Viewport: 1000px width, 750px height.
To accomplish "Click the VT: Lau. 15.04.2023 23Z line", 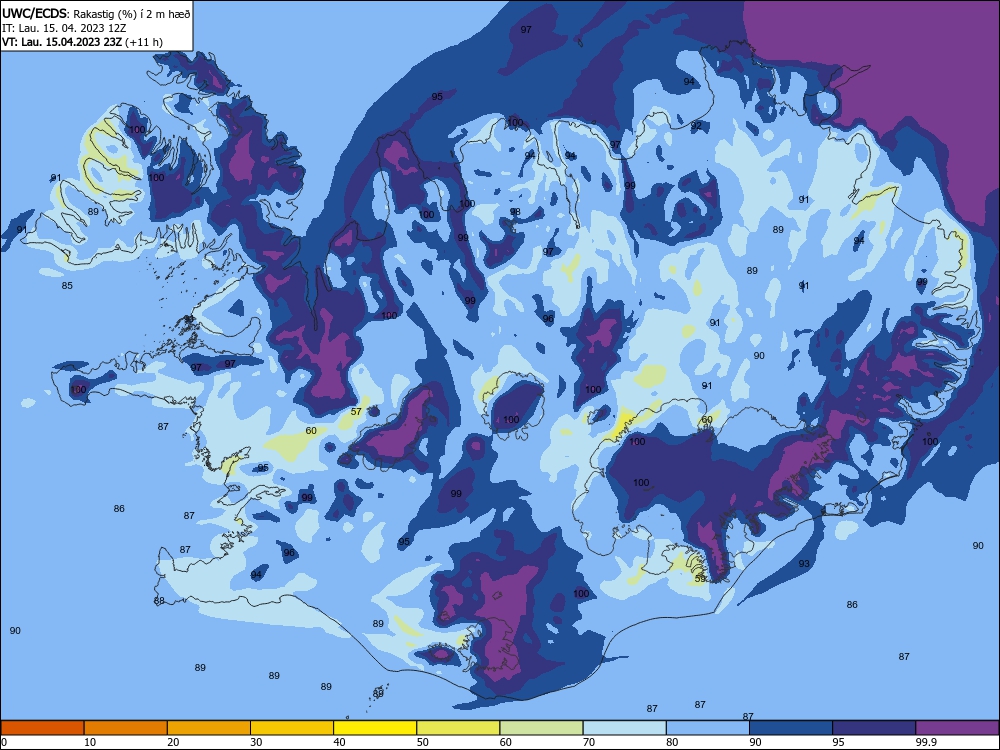I will point(82,42).
